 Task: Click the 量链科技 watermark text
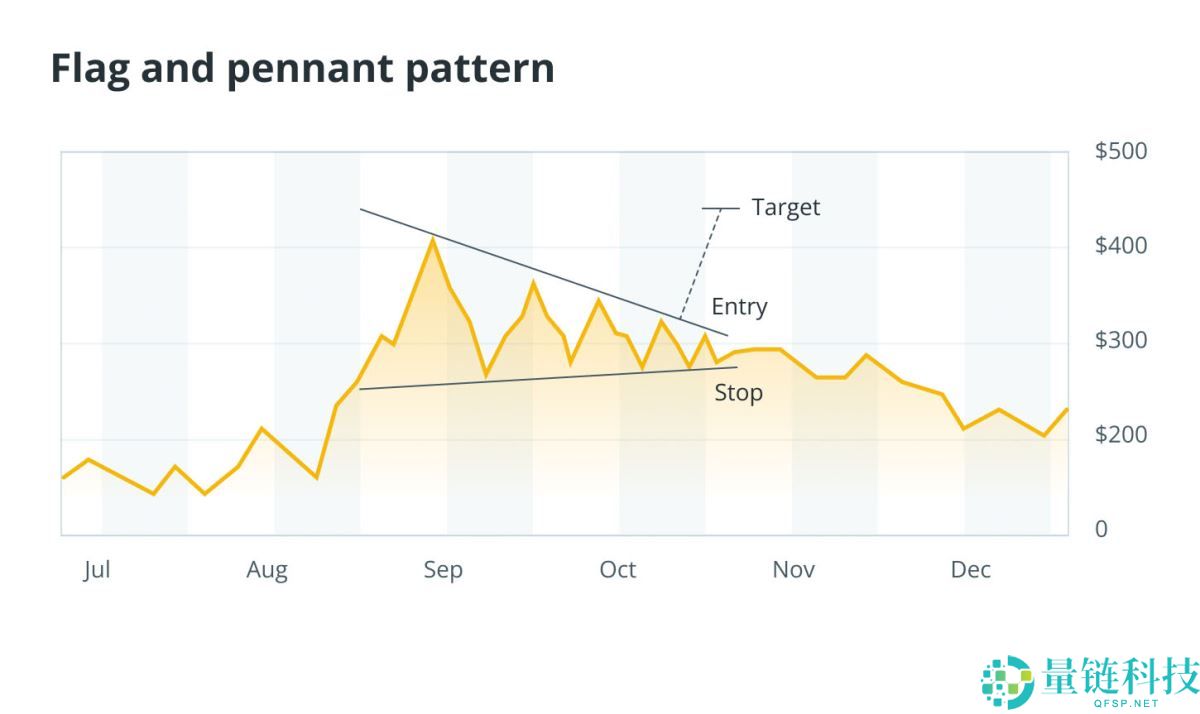click(x=1118, y=674)
